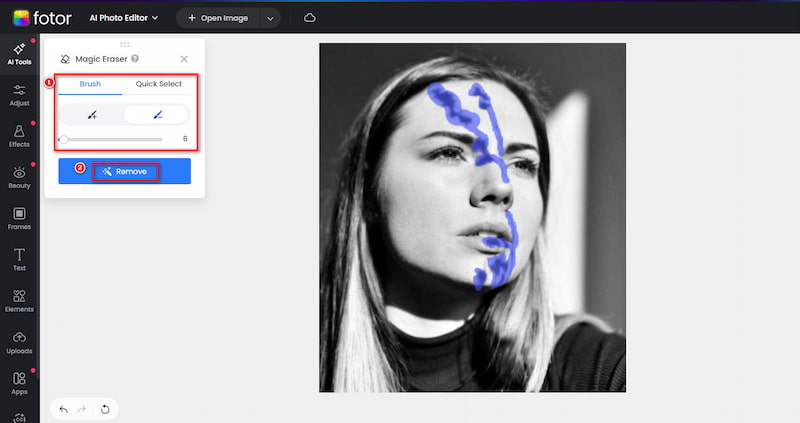Click the Magic Eraser help icon
Viewport: 800px width, 423px height.
coord(135,59)
